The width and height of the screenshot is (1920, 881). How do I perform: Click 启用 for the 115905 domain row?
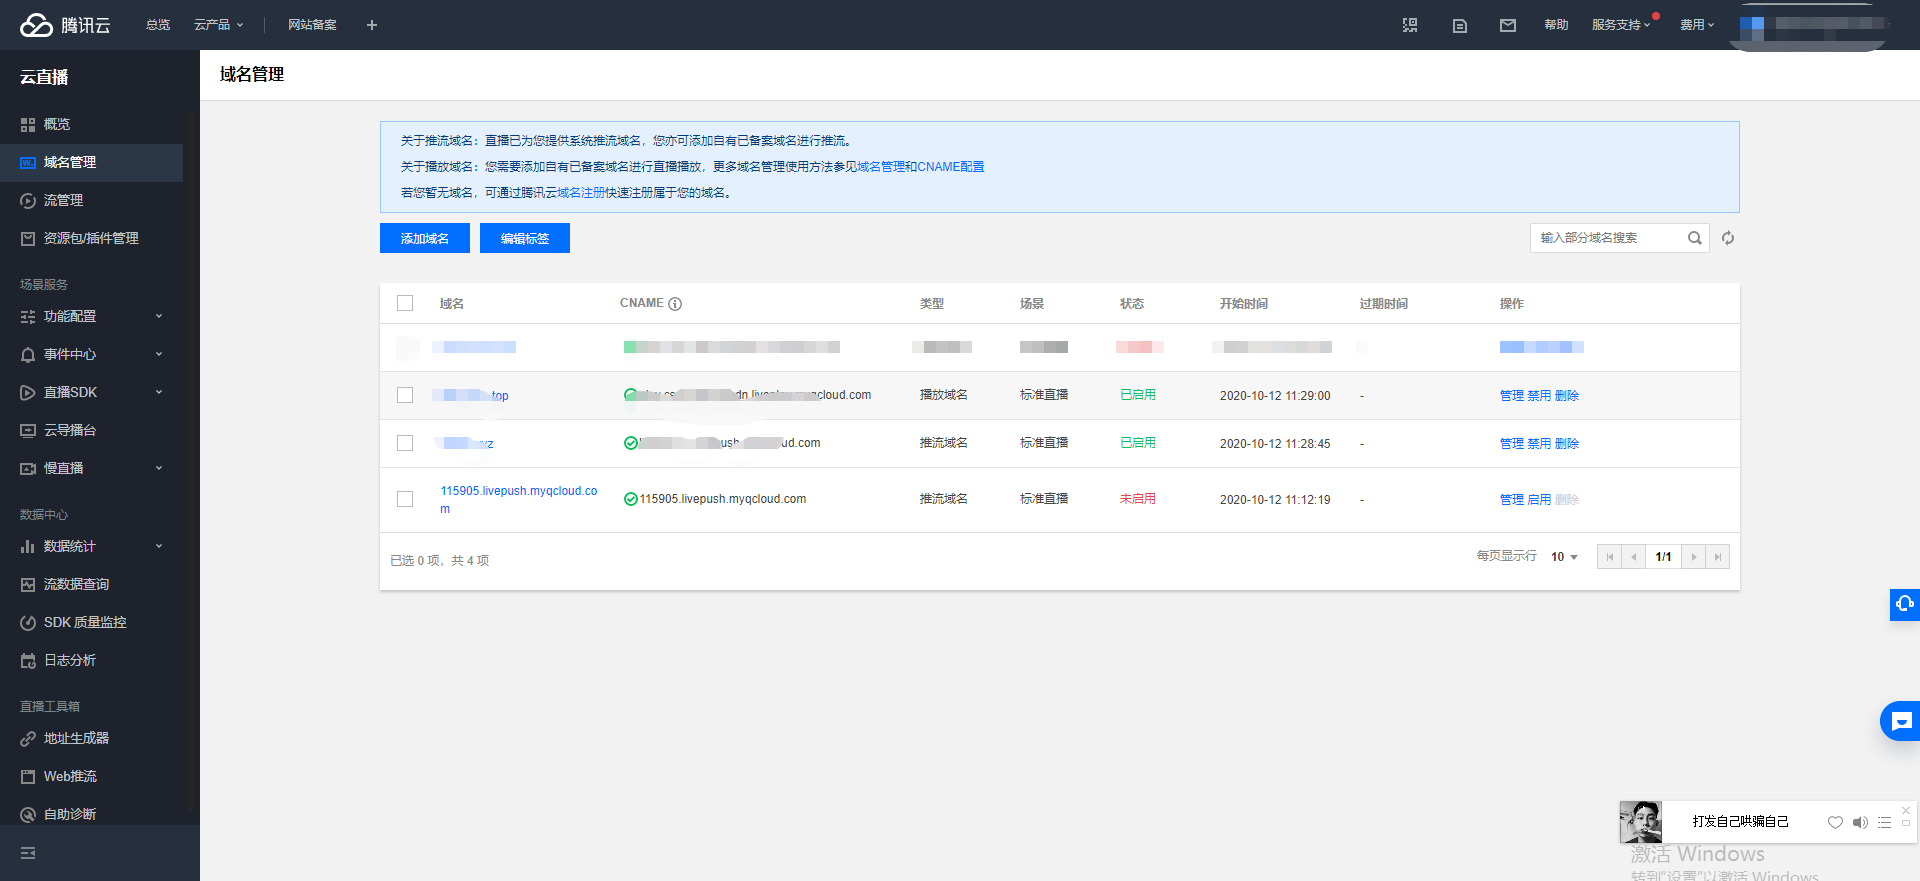(x=1539, y=500)
